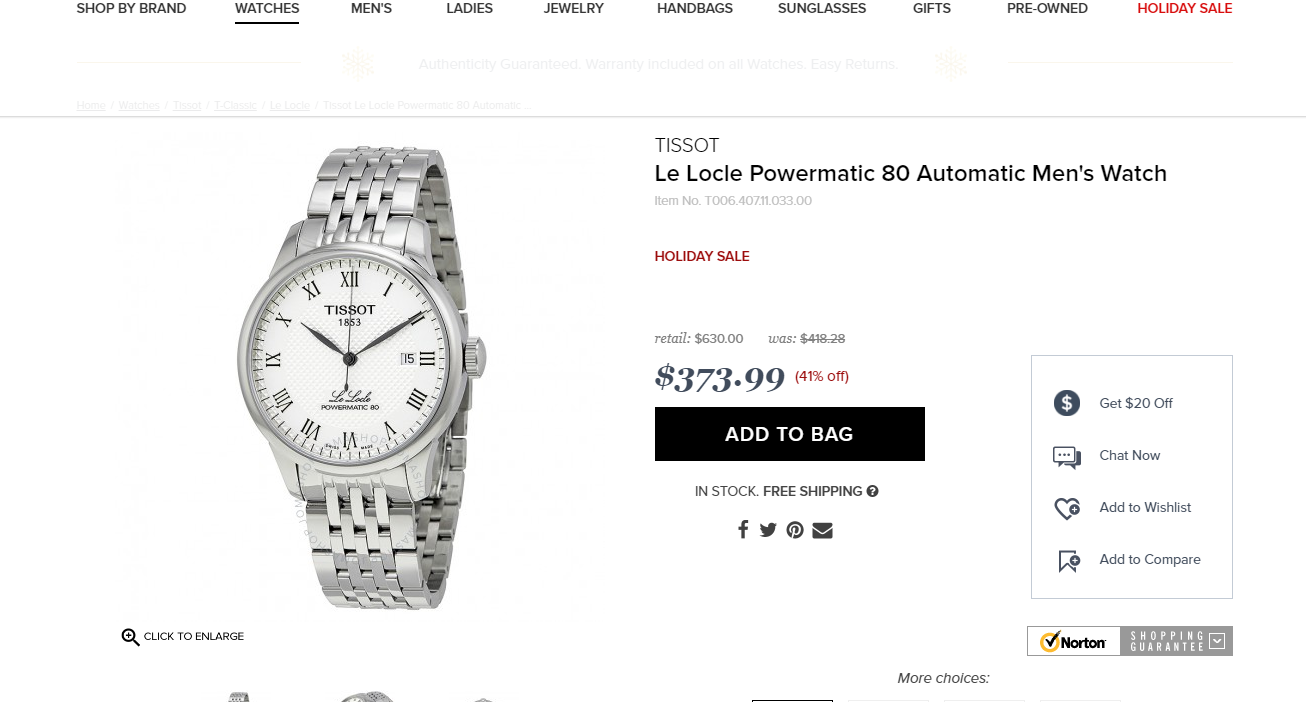
Task: Click the magnifier Click to Enlarge icon
Action: pyautogui.click(x=130, y=637)
